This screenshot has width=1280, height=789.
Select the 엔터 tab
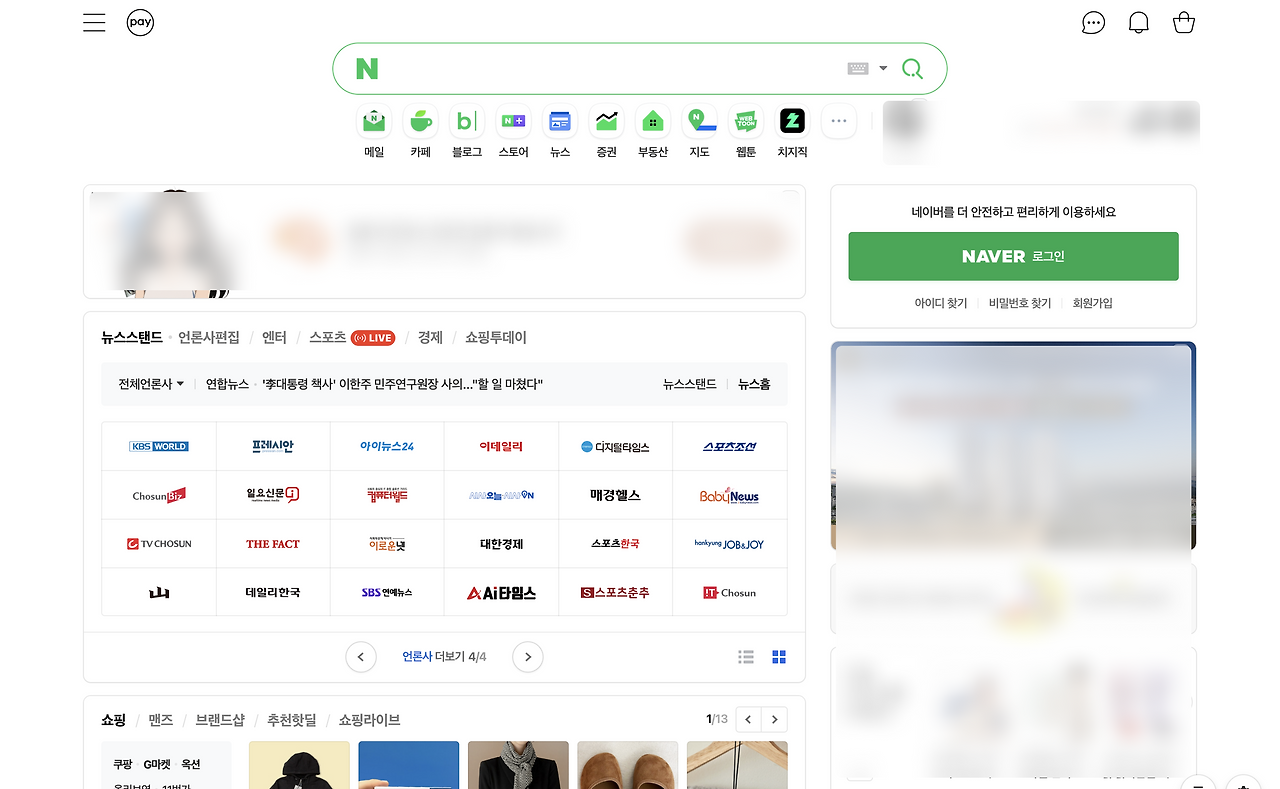click(x=274, y=338)
